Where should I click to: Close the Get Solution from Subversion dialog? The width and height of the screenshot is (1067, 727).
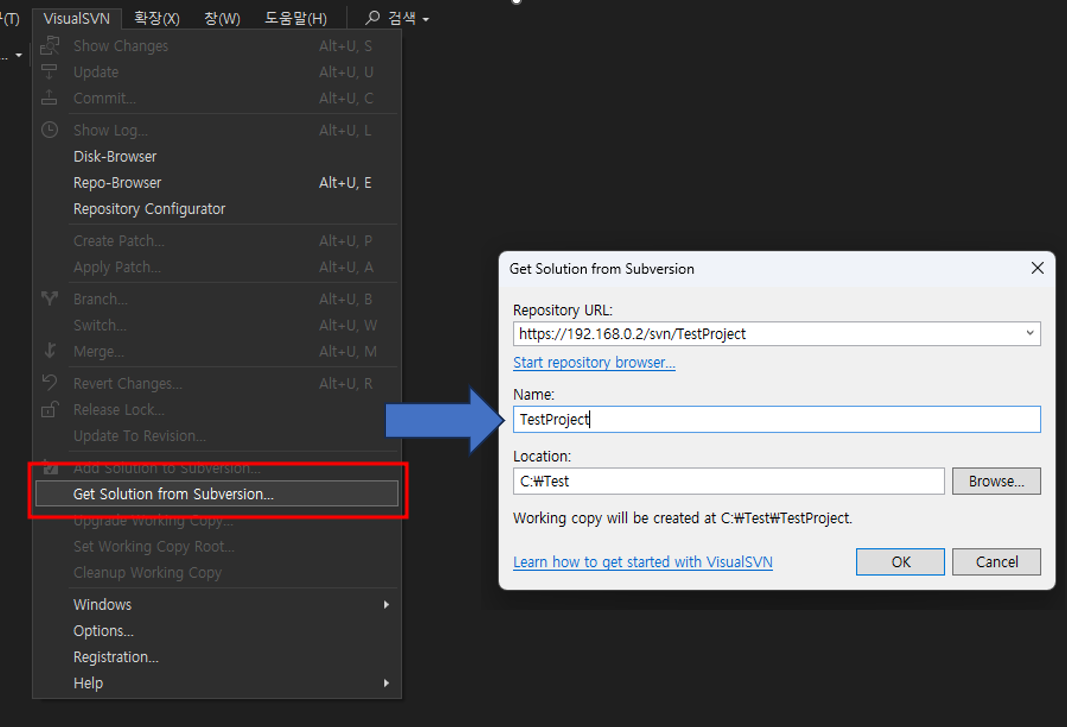(x=1037, y=268)
